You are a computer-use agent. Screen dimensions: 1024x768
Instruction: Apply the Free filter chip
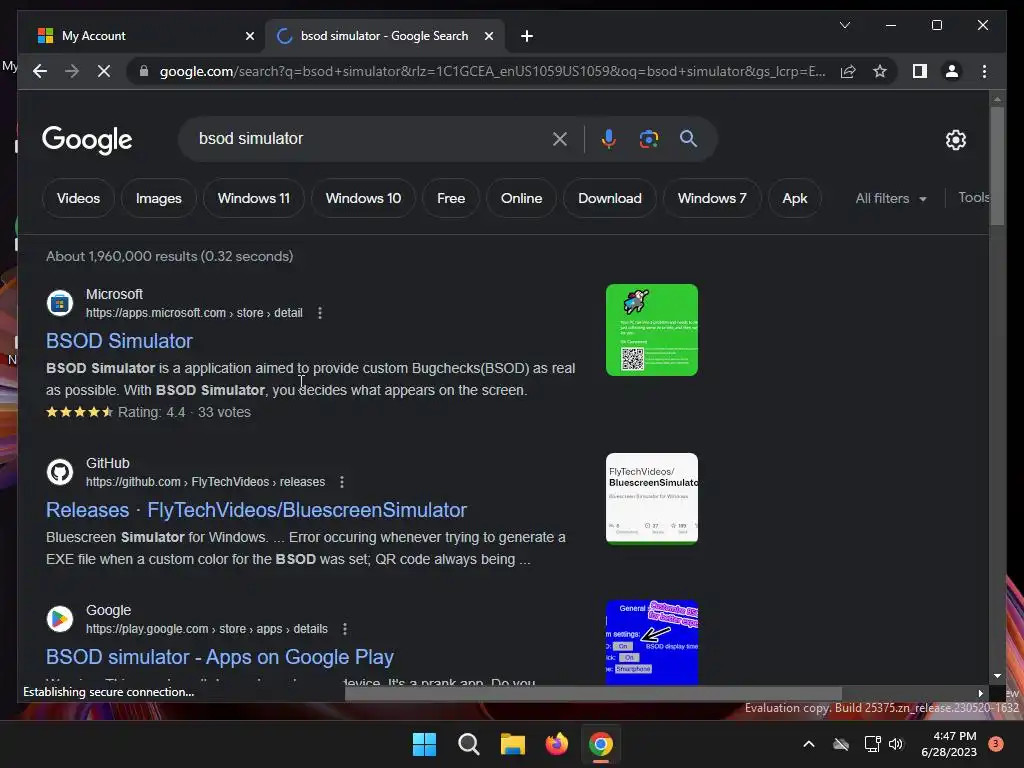[451, 199]
